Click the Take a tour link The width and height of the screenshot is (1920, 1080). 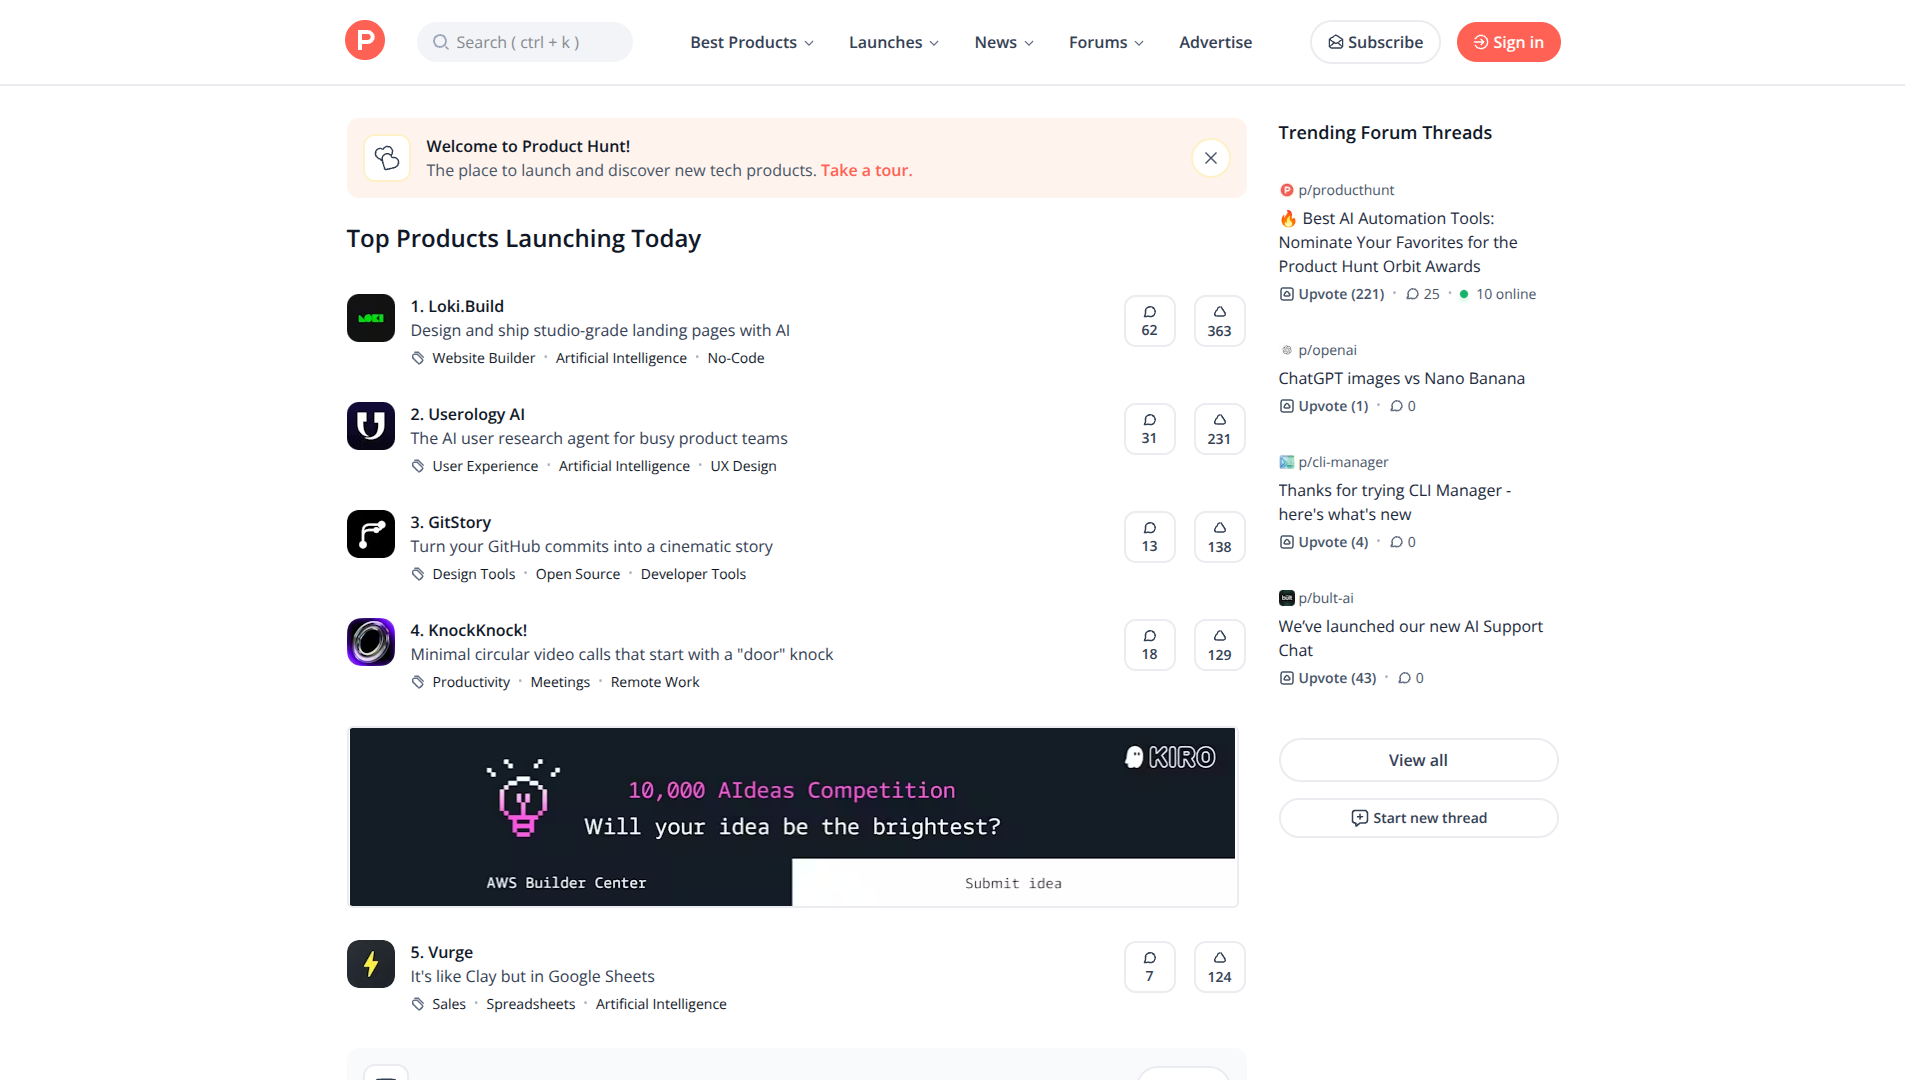866,170
